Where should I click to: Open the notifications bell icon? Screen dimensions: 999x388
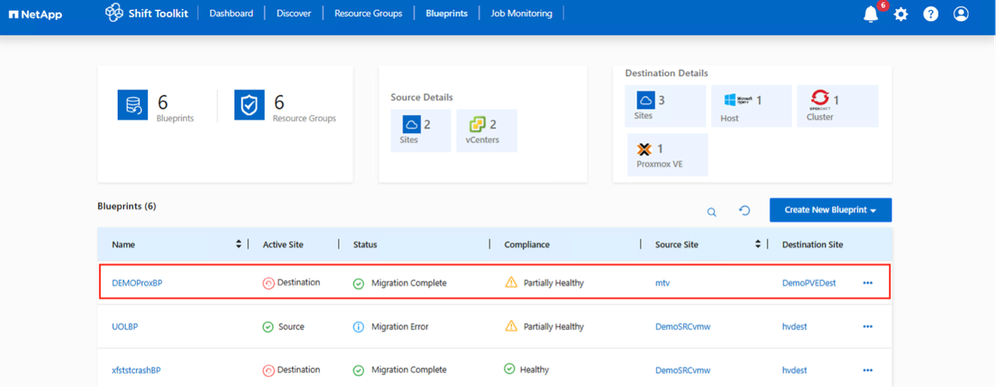pyautogui.click(x=870, y=14)
